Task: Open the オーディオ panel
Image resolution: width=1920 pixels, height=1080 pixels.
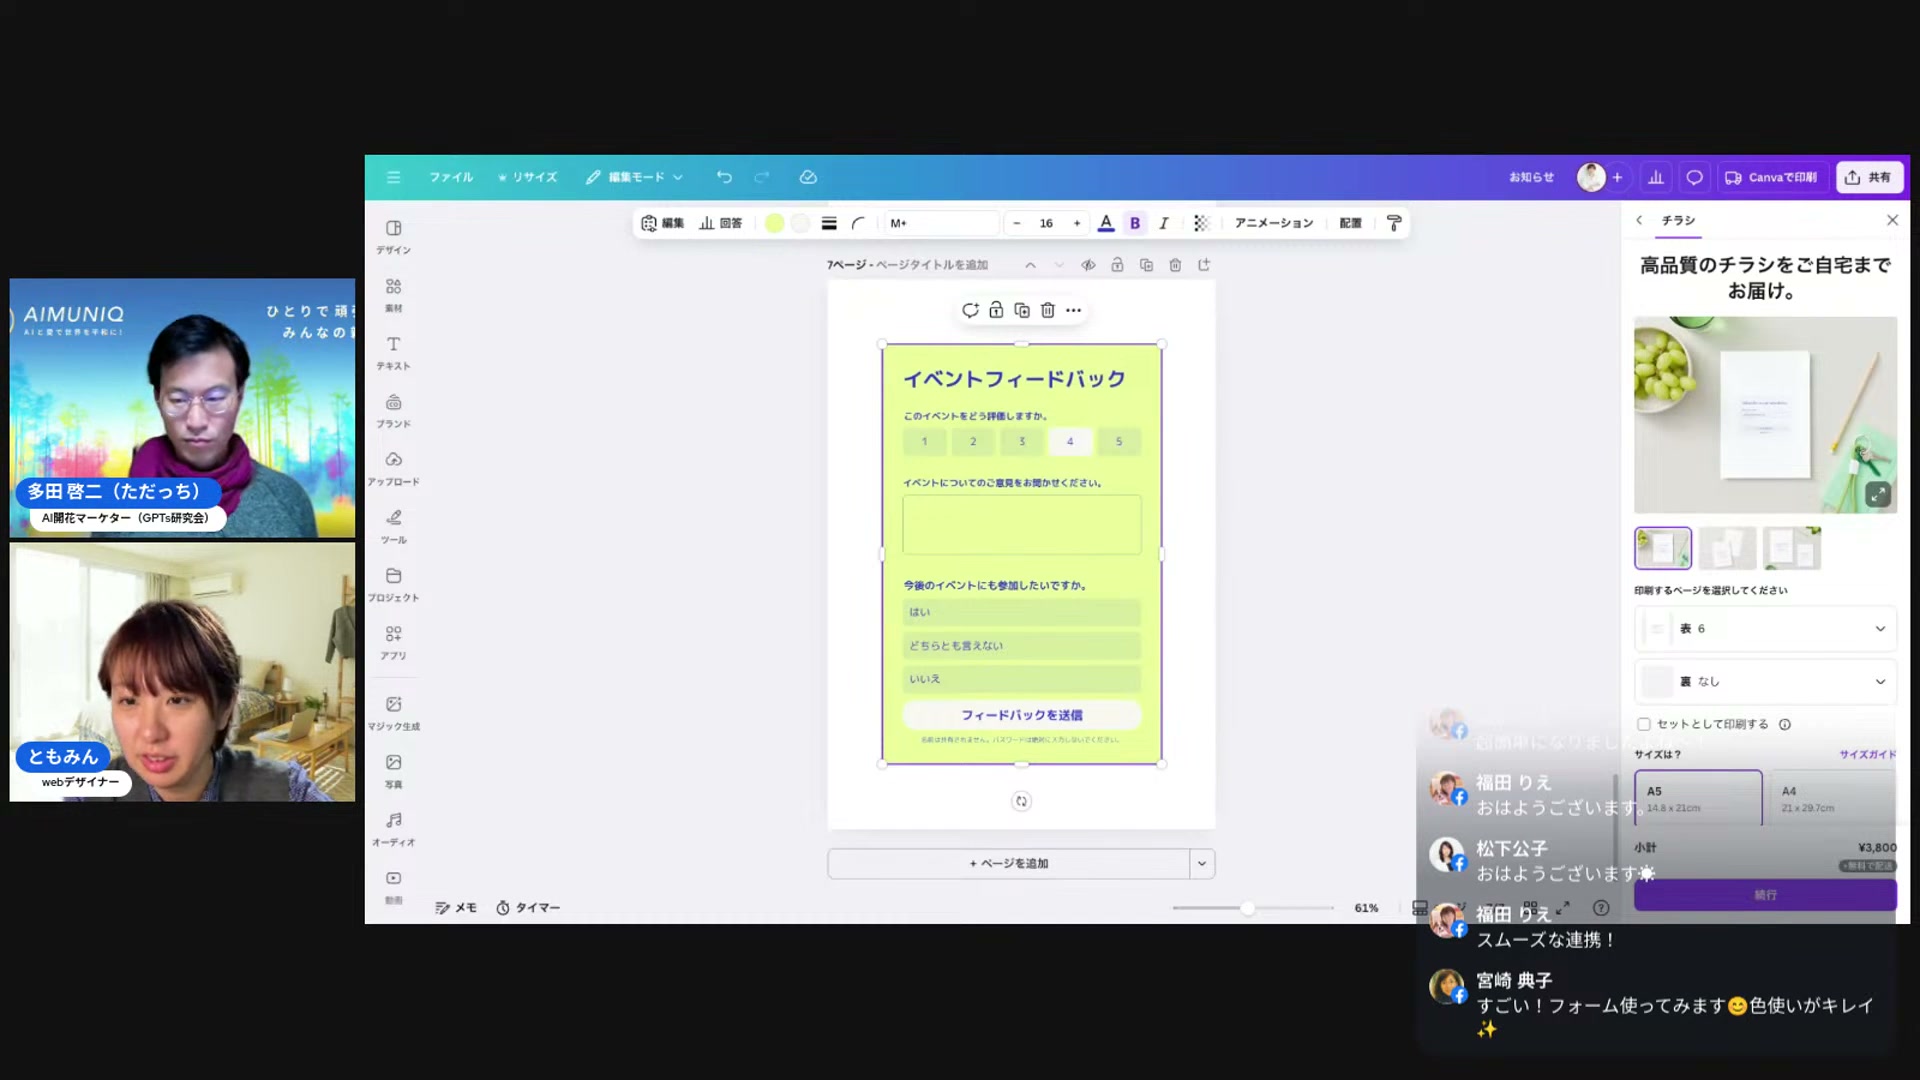Action: 393,829
